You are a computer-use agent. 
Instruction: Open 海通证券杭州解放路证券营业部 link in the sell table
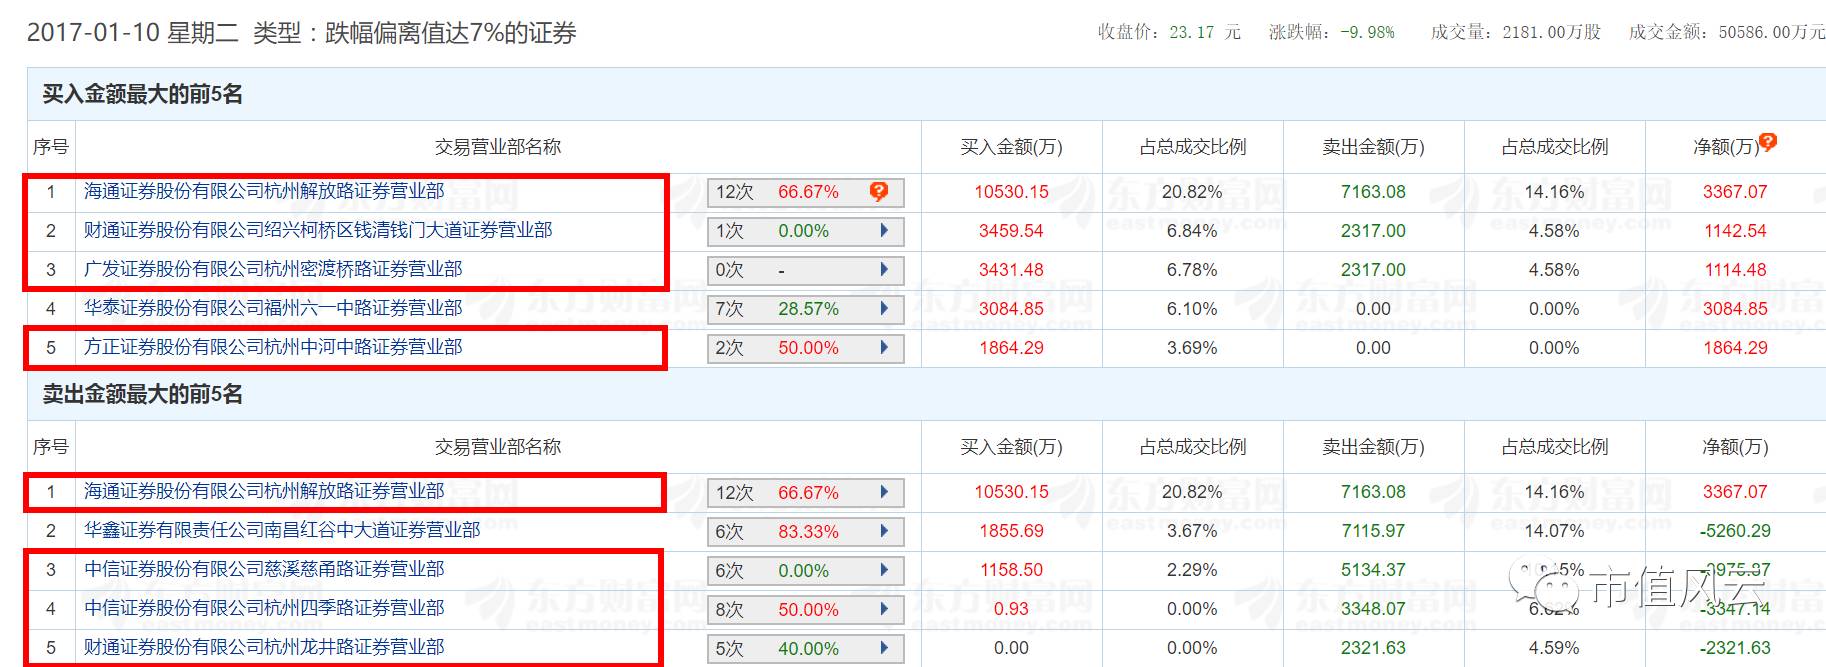(x=264, y=491)
